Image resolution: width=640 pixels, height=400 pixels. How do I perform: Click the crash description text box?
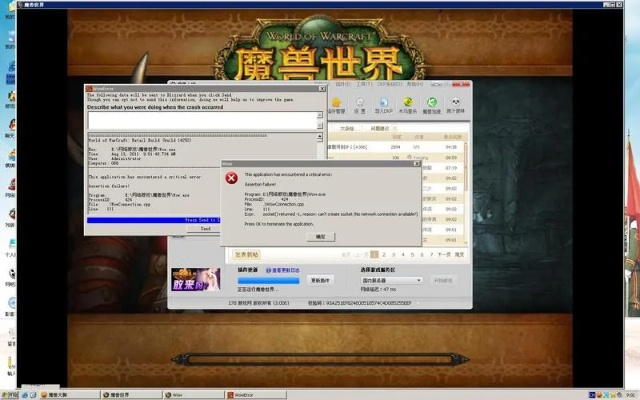(205, 118)
